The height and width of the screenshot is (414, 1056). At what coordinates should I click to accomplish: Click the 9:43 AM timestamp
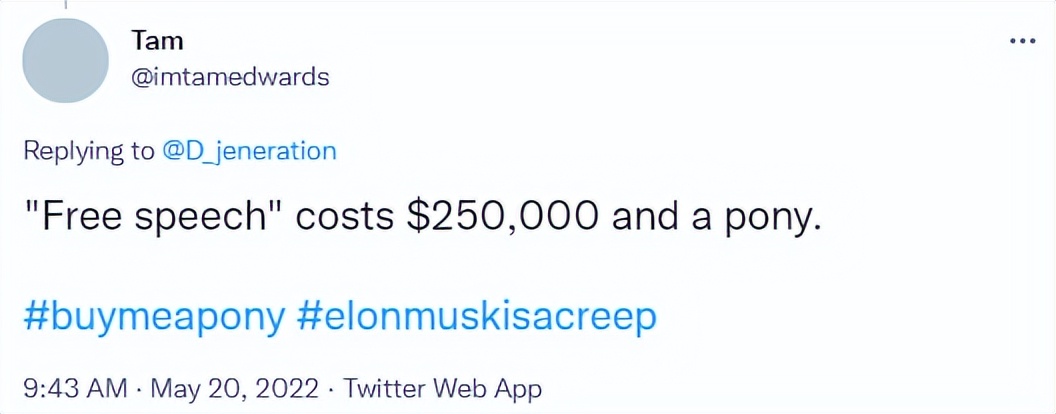pos(75,386)
